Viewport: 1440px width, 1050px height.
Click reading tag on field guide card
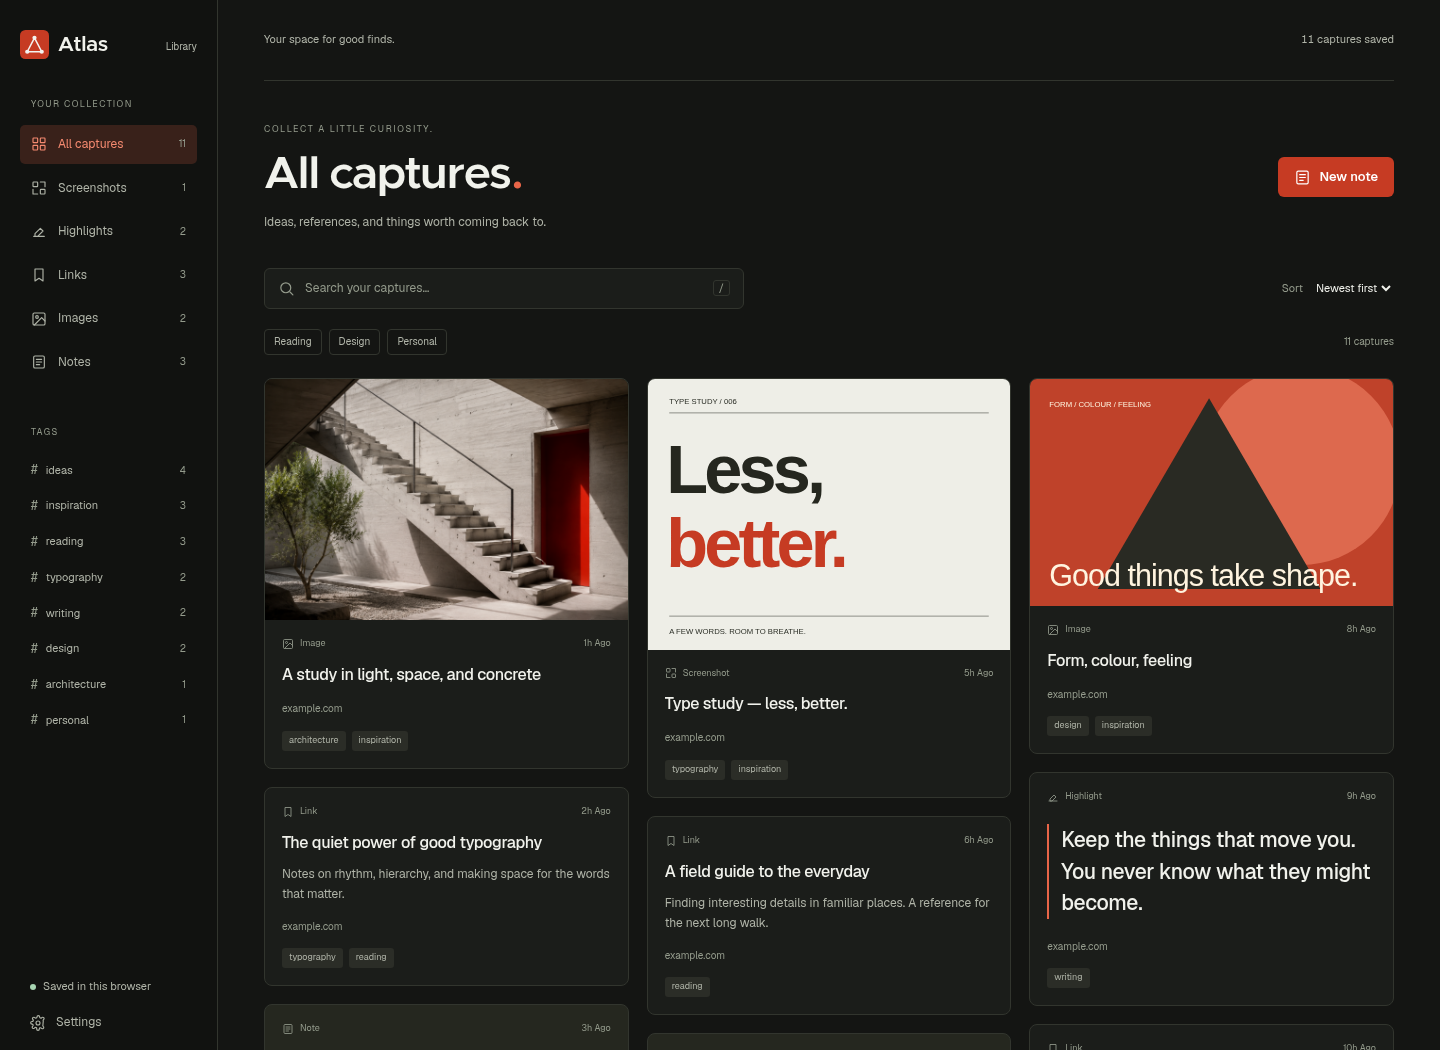687,987
